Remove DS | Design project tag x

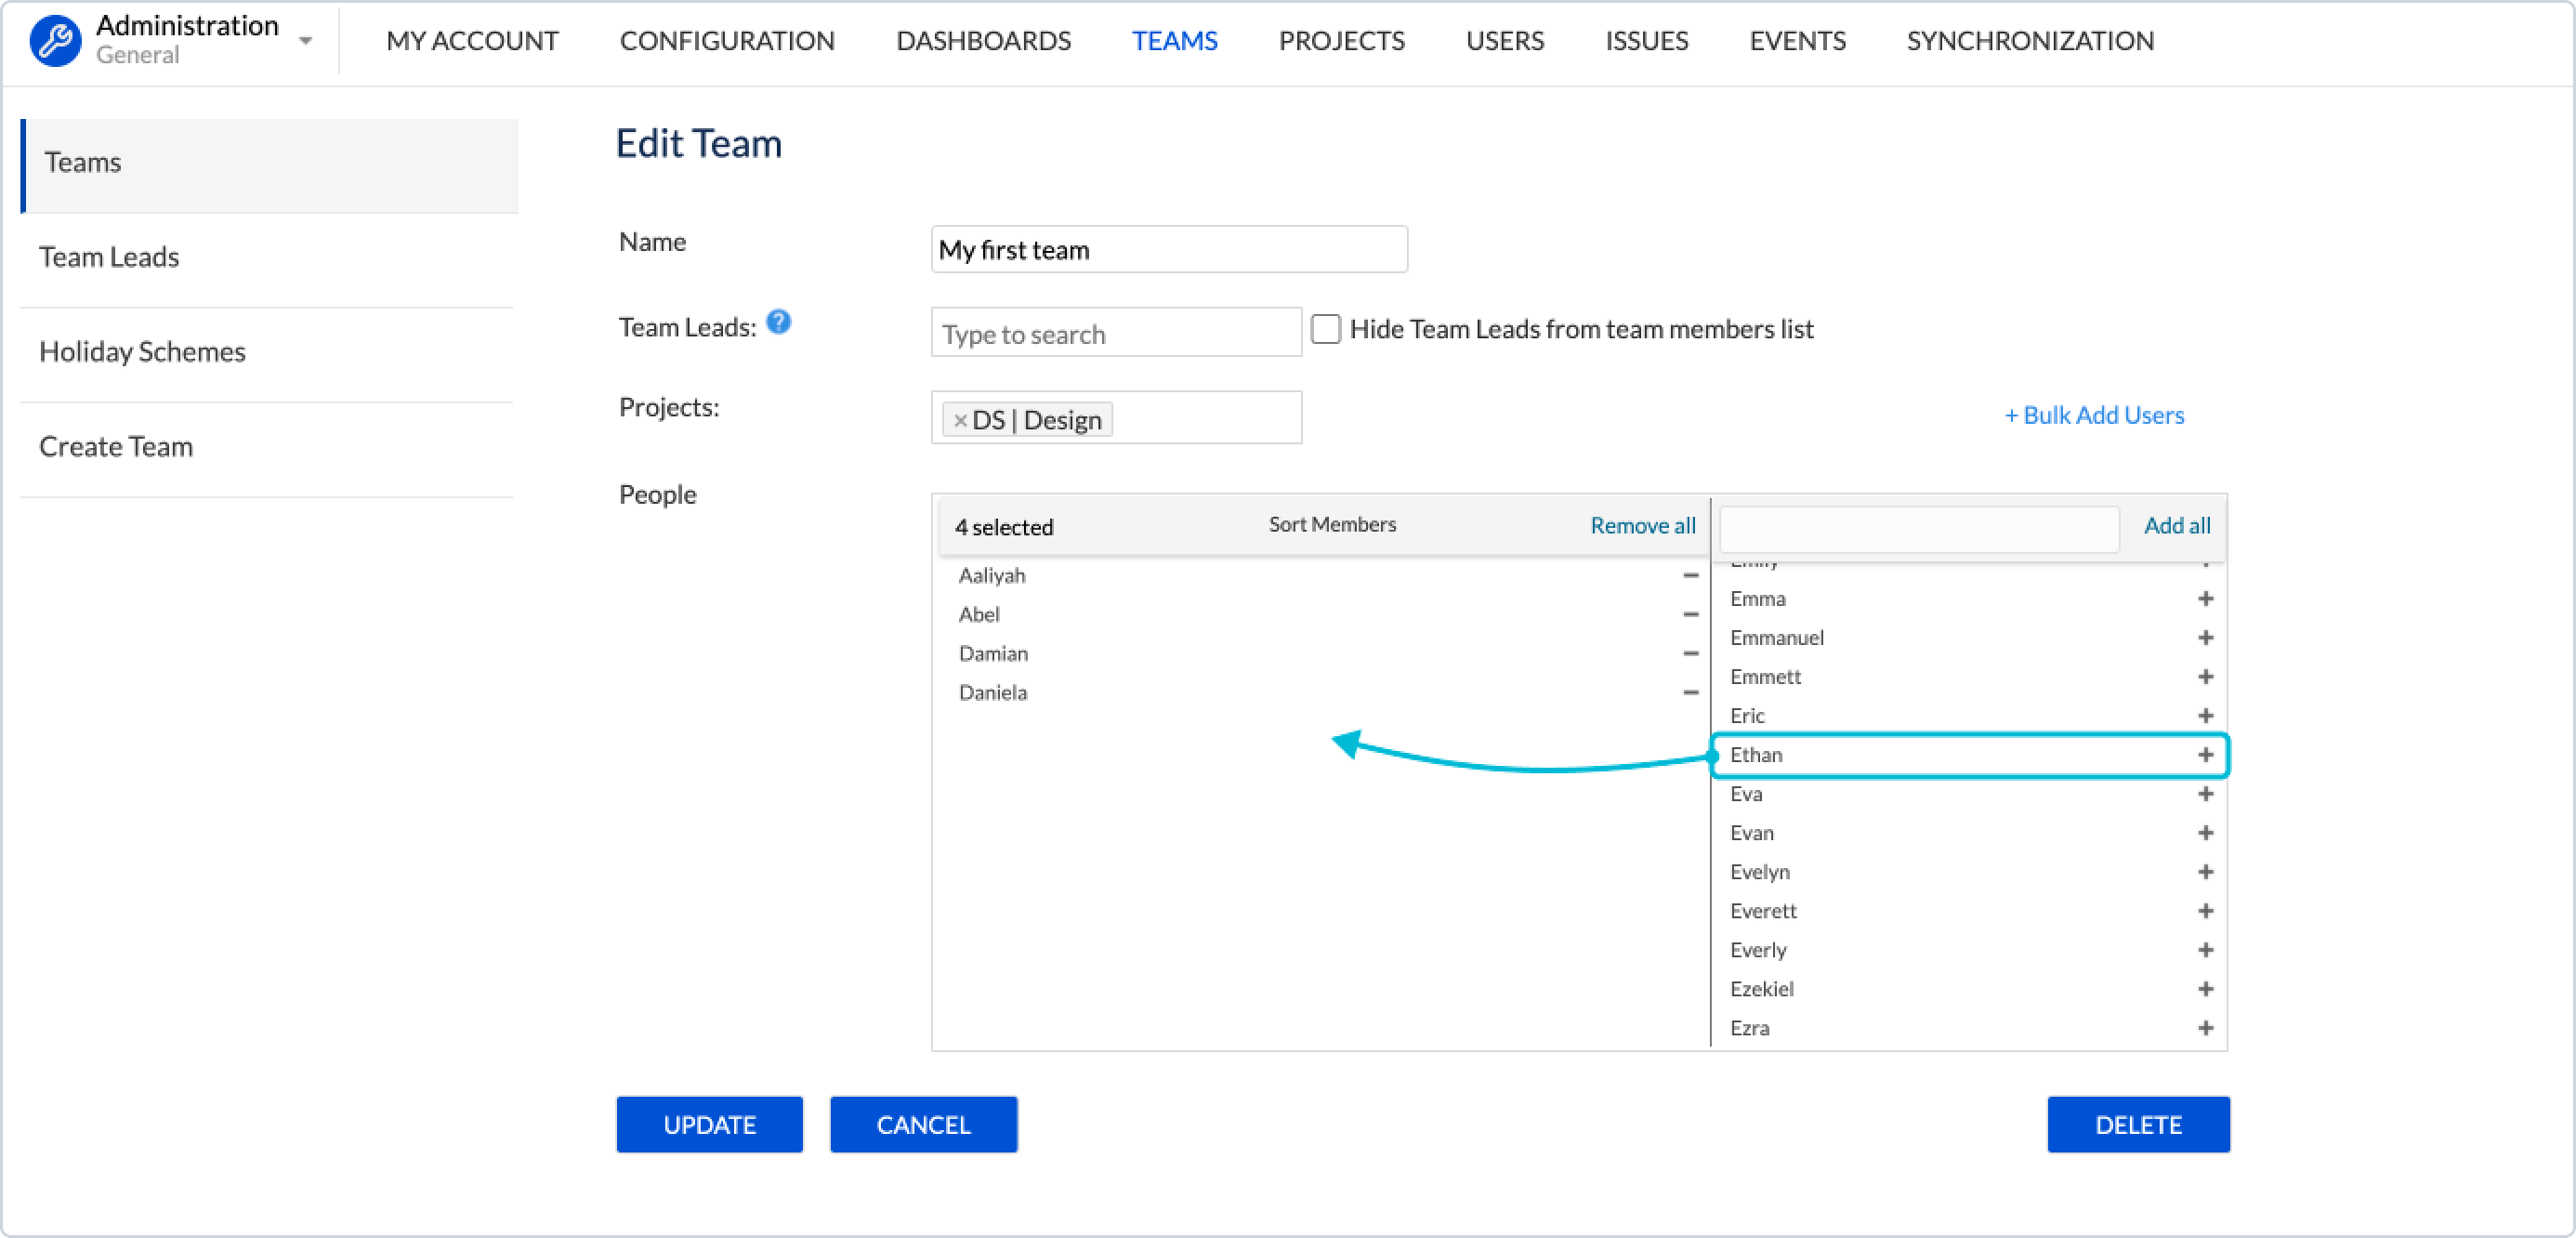[x=960, y=421]
